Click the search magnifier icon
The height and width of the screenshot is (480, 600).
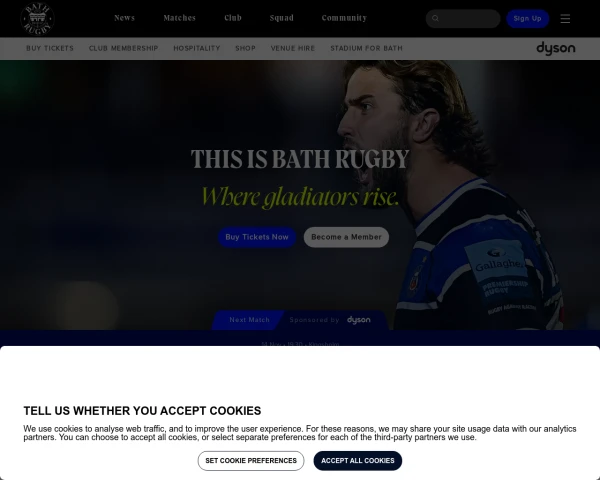pos(435,18)
